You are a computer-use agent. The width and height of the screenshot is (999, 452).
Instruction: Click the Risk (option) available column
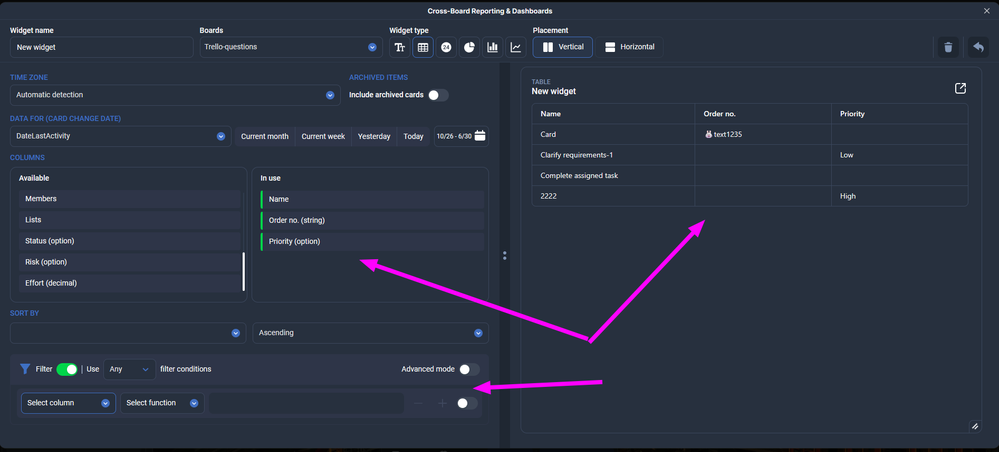point(130,262)
